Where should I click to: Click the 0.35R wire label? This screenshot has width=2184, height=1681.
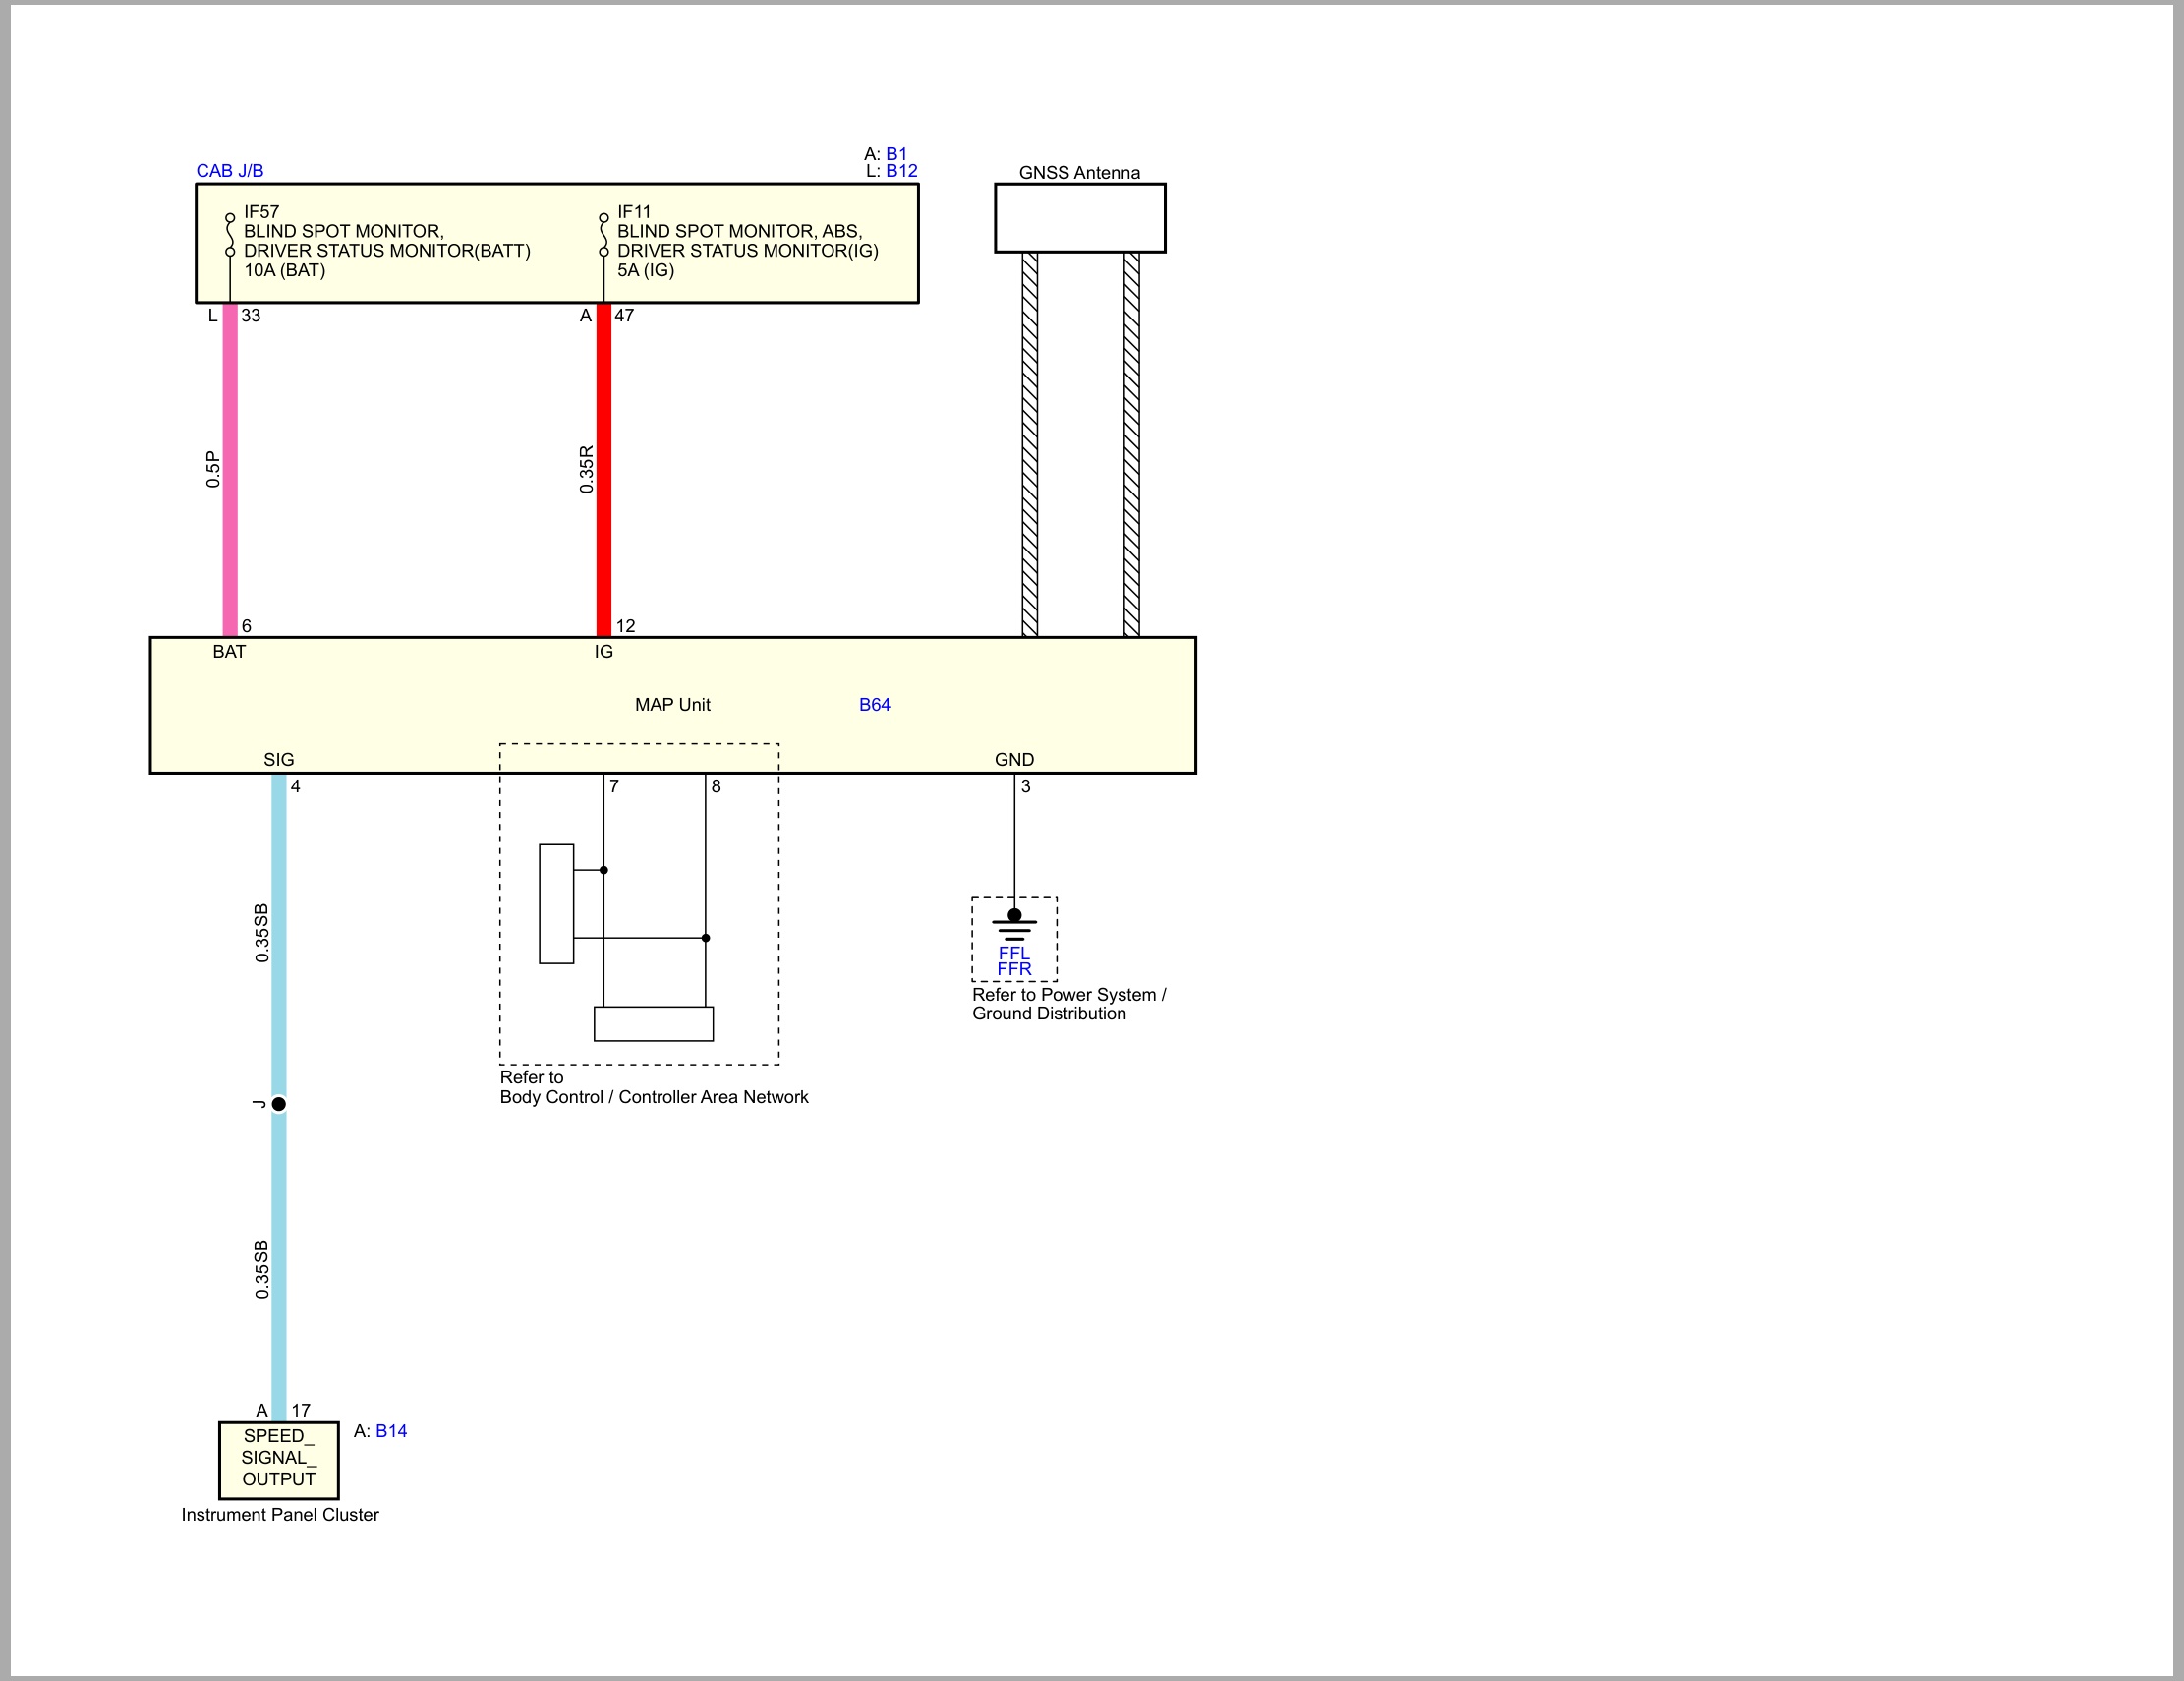587,470
